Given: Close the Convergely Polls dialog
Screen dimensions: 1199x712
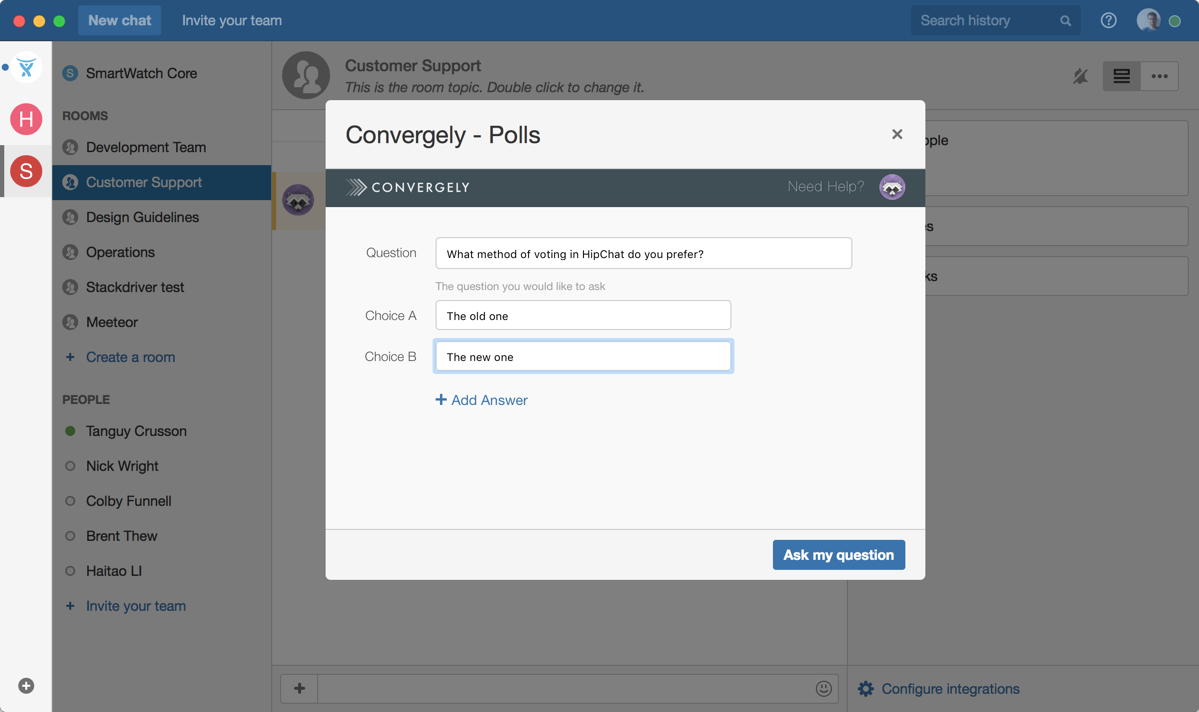Looking at the screenshot, I should (x=897, y=134).
